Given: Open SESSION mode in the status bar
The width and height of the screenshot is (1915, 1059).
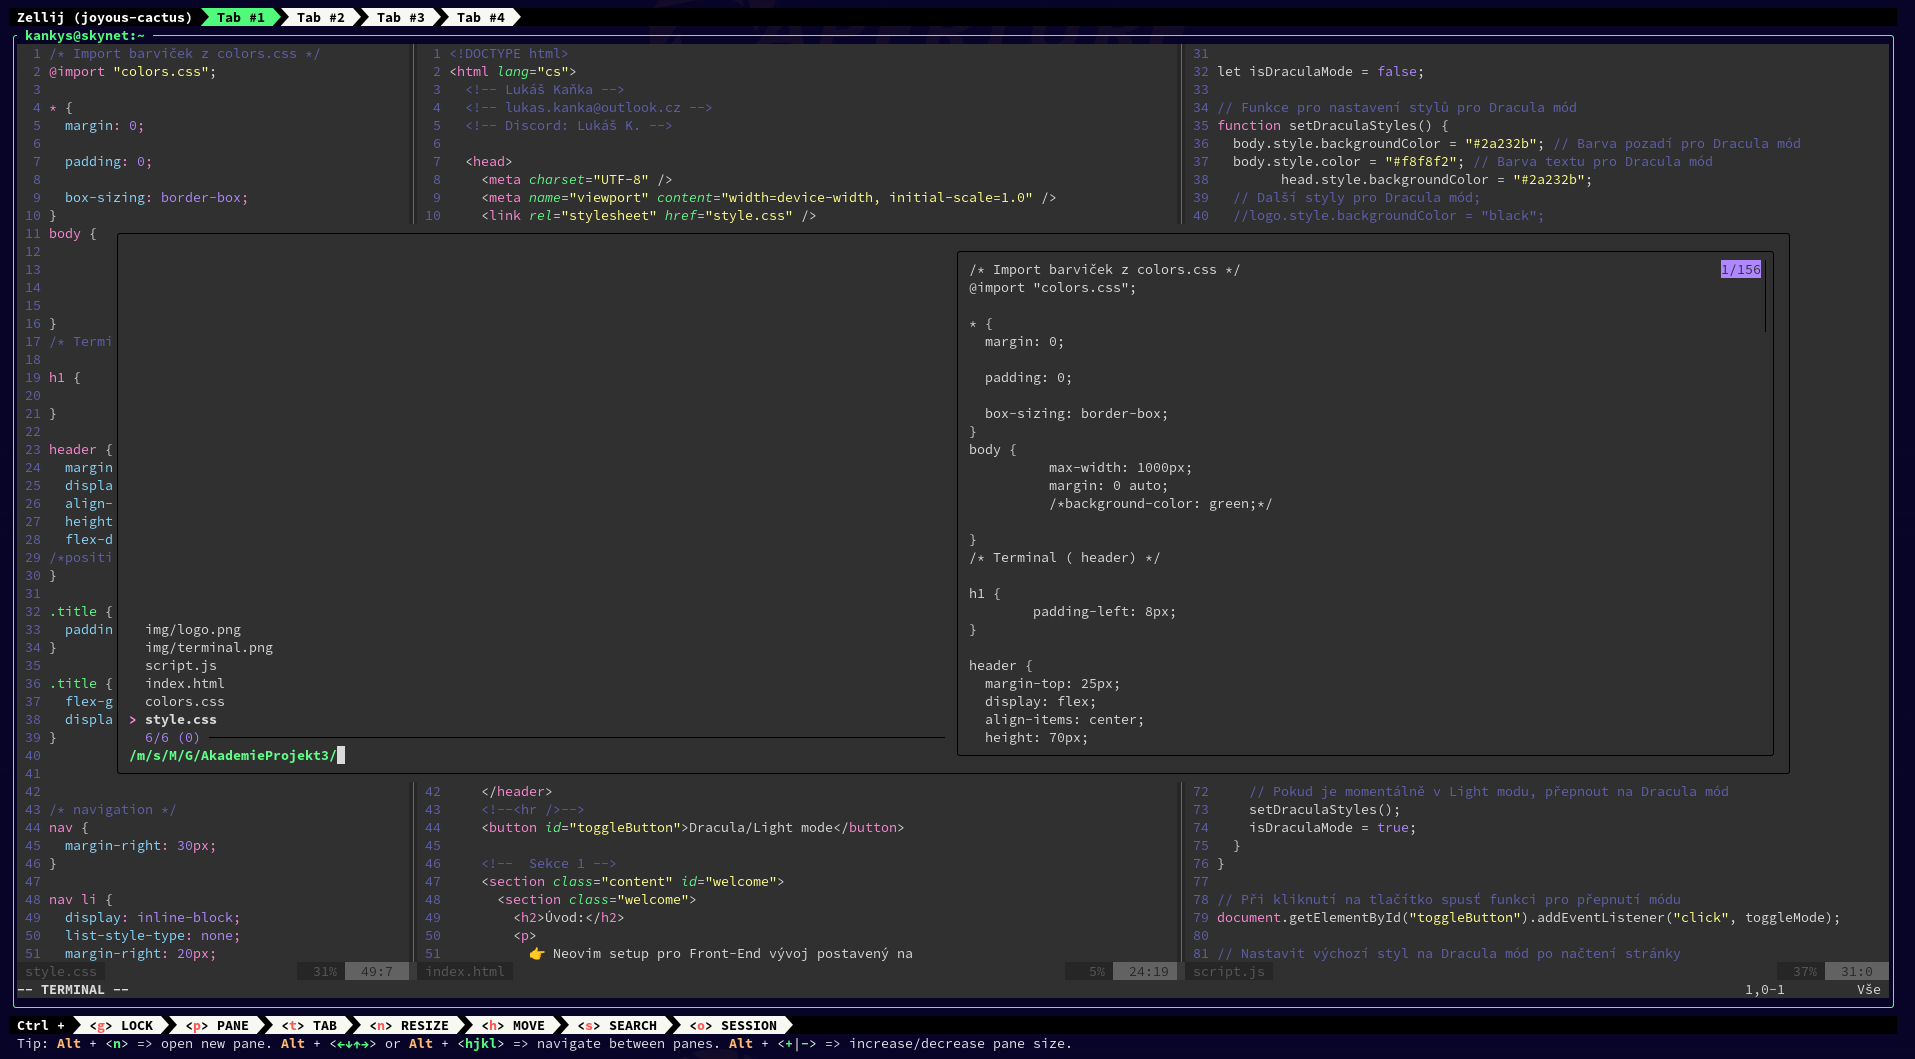Looking at the screenshot, I should pos(734,1025).
